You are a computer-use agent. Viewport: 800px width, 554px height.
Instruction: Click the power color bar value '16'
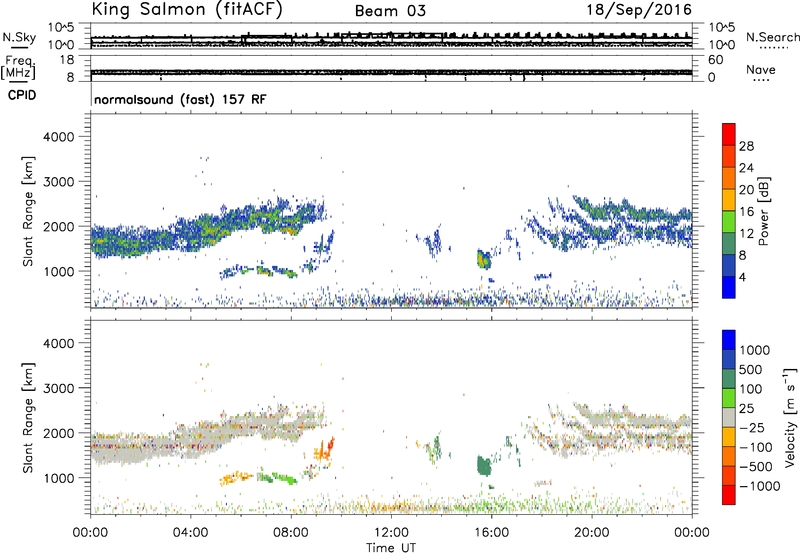[x=746, y=212]
